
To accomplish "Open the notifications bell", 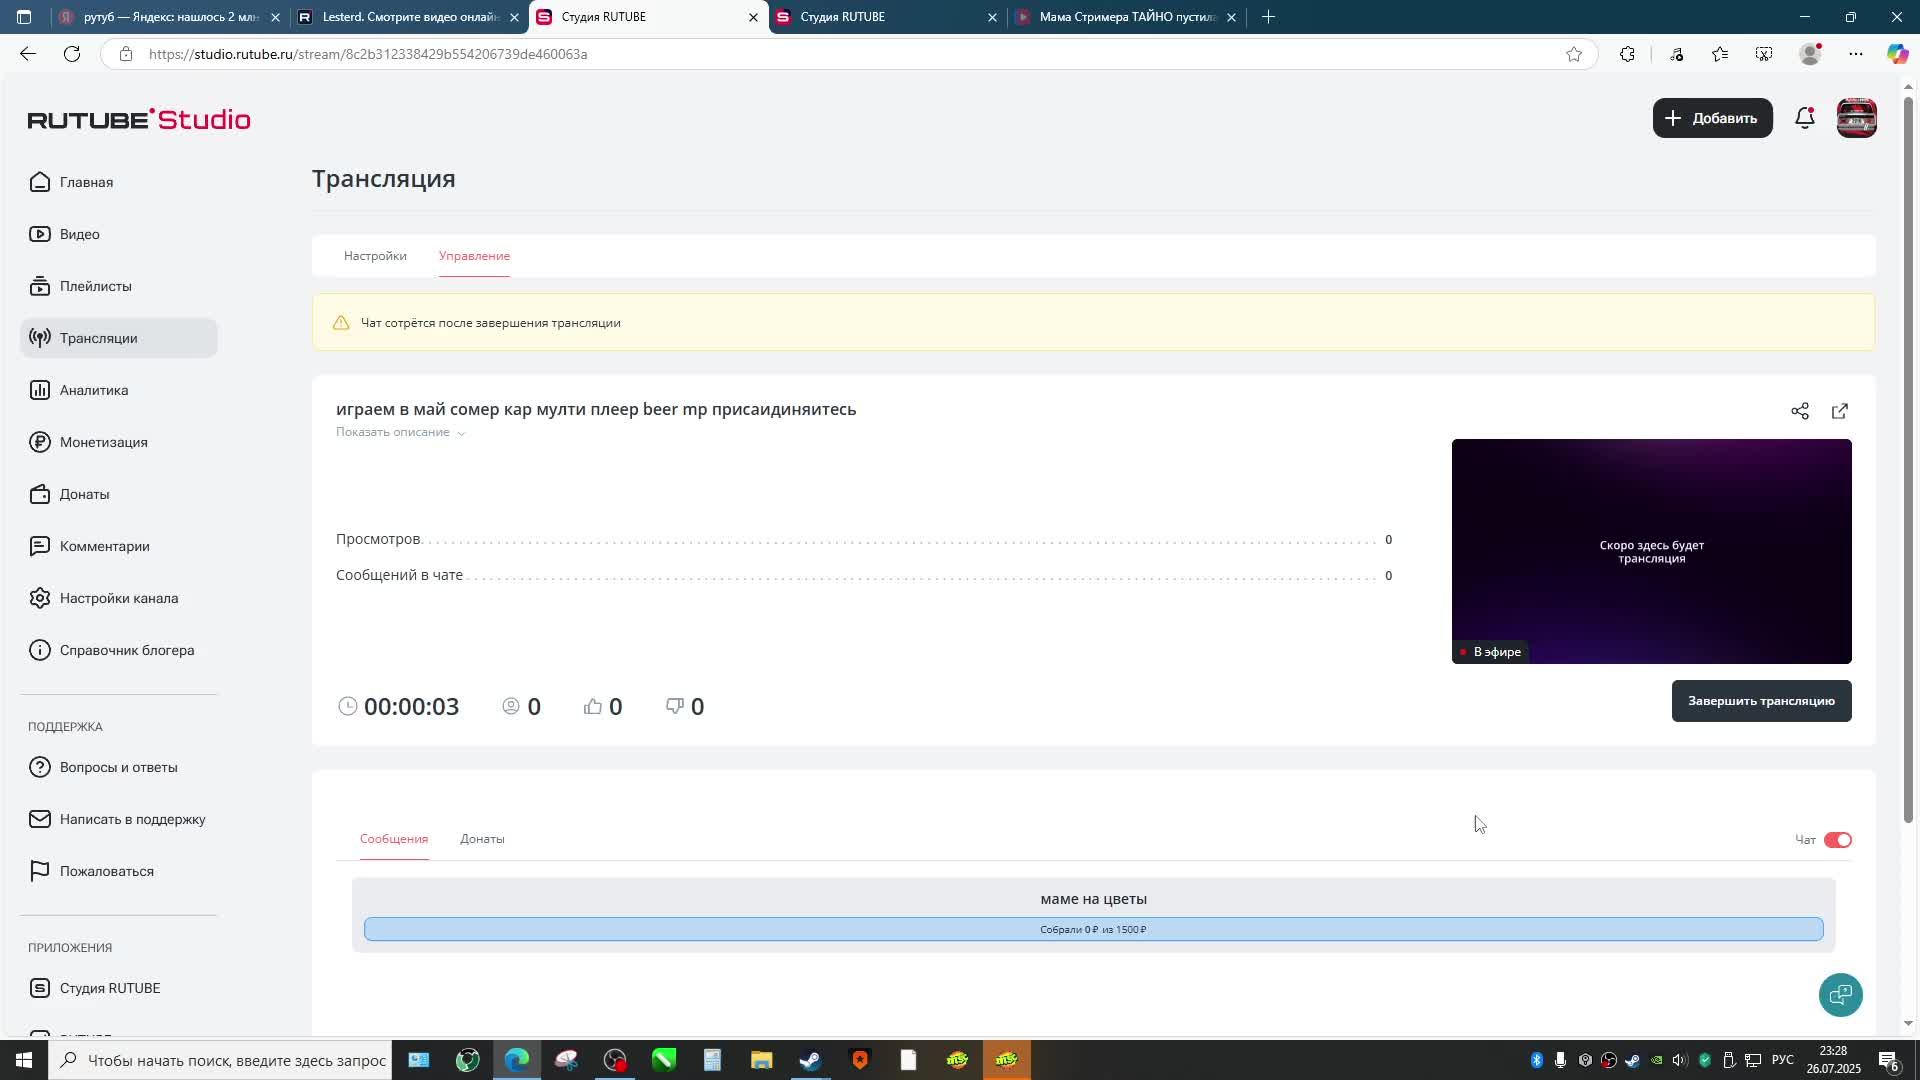I will point(1804,118).
